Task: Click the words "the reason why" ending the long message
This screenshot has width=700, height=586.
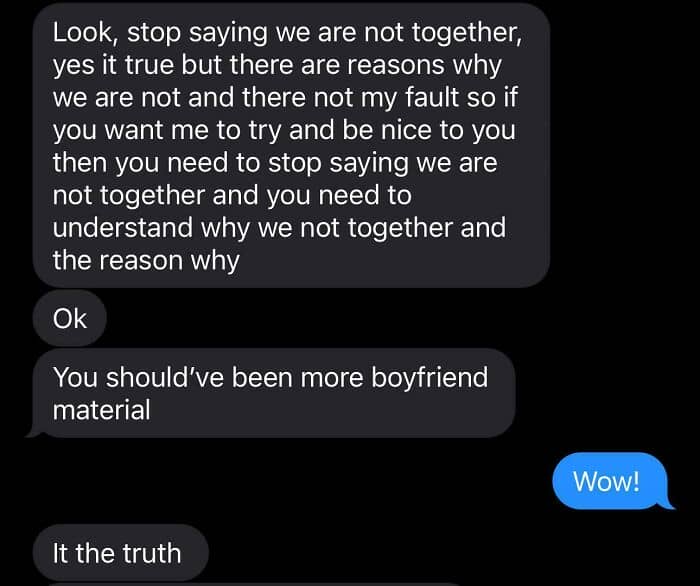Action: (x=146, y=261)
